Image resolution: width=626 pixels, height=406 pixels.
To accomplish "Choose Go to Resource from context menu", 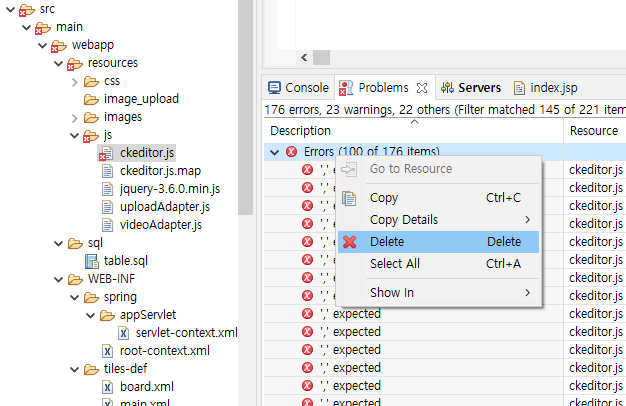I will (438, 169).
